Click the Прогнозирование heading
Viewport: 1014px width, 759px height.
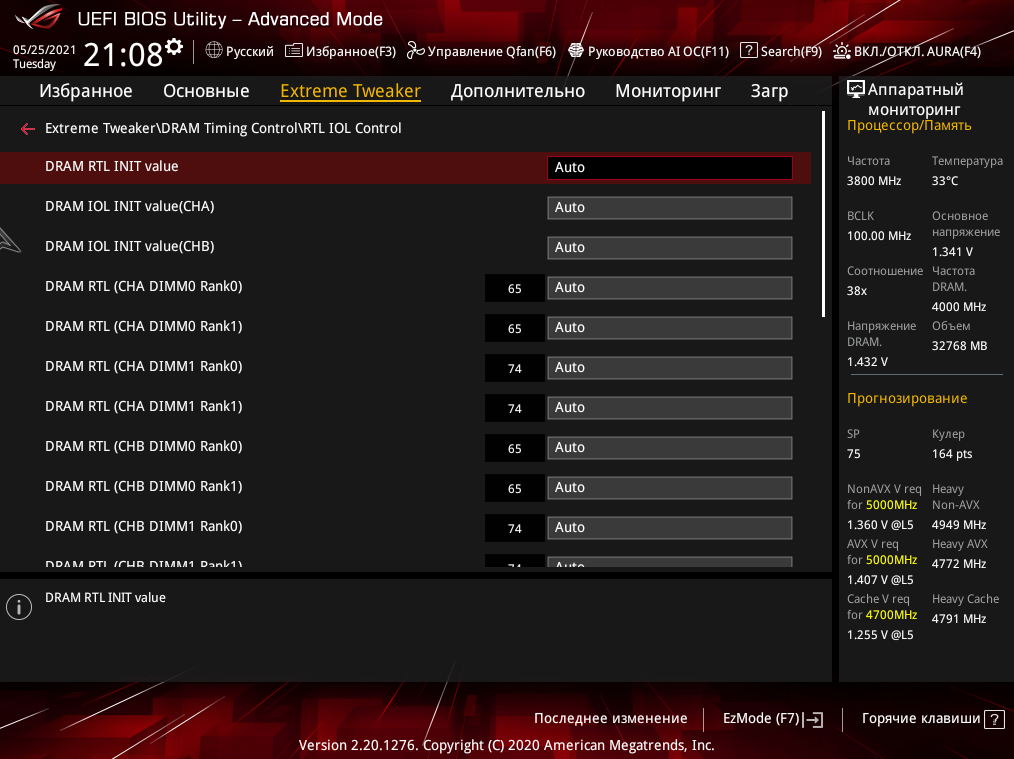click(x=907, y=398)
